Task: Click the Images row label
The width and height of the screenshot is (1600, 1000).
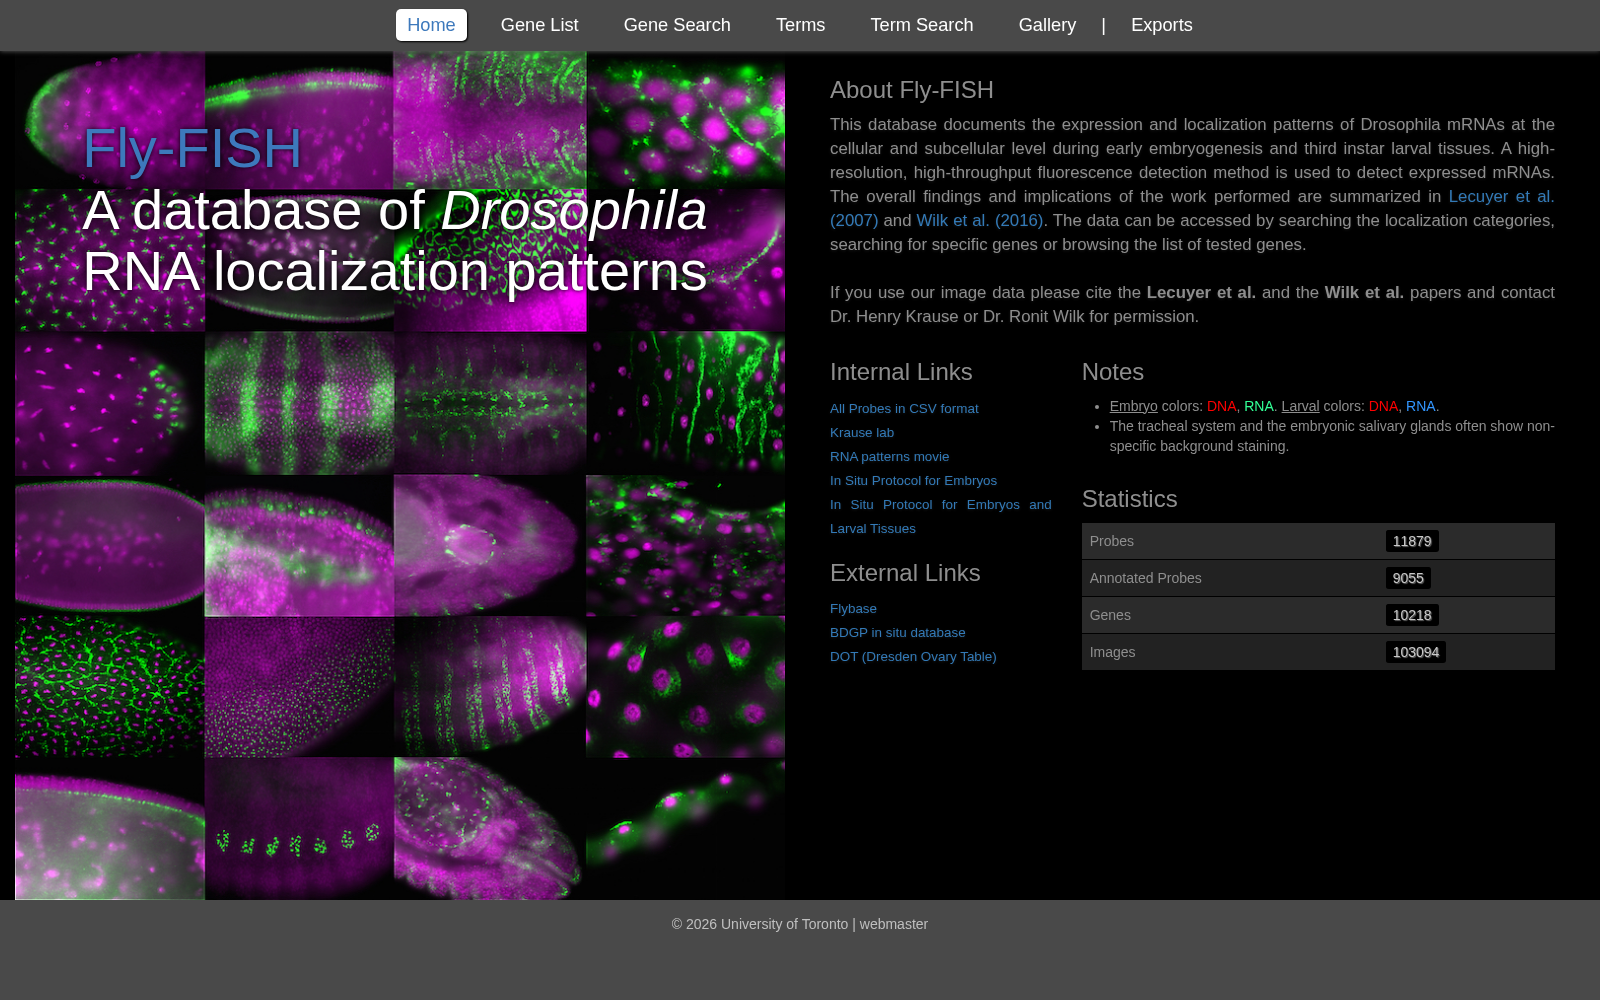Action: pyautogui.click(x=1112, y=652)
